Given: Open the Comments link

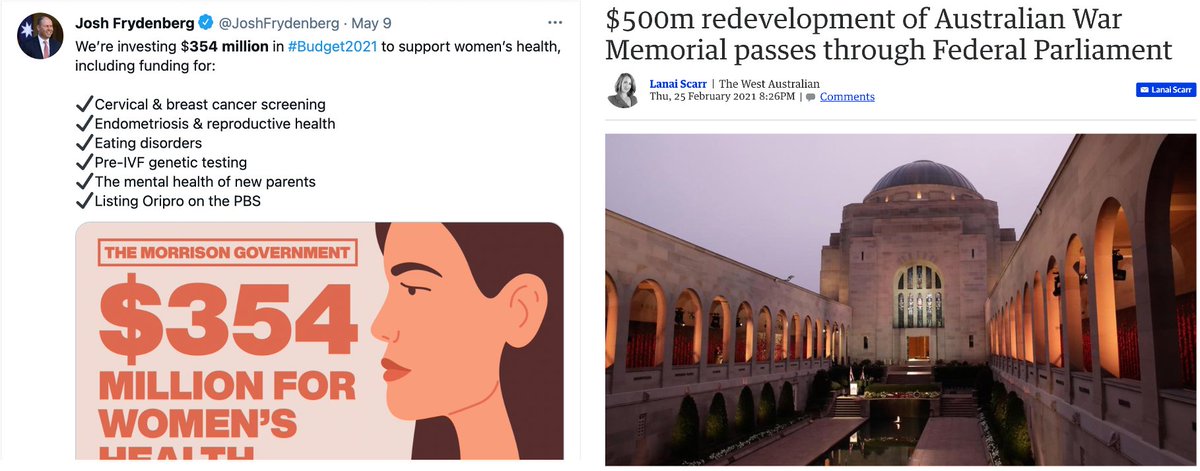Looking at the screenshot, I should [847, 97].
